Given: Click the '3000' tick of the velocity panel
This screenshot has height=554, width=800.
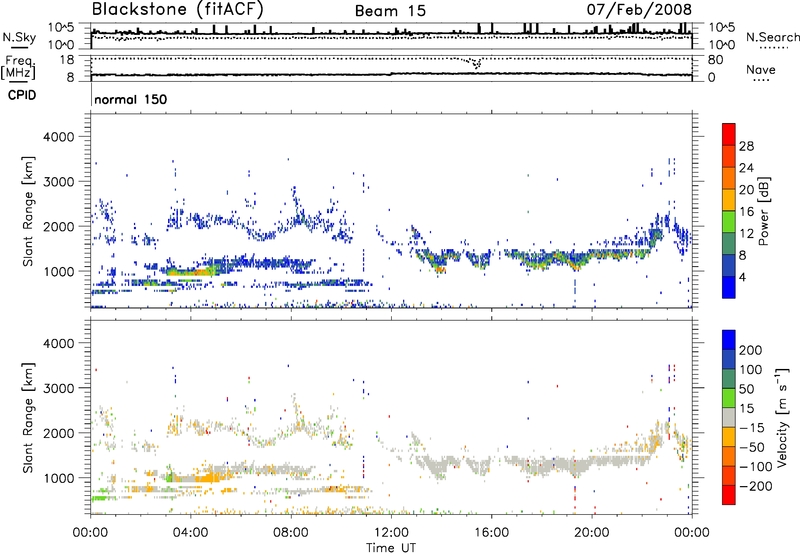Looking at the screenshot, I should [x=58, y=388].
